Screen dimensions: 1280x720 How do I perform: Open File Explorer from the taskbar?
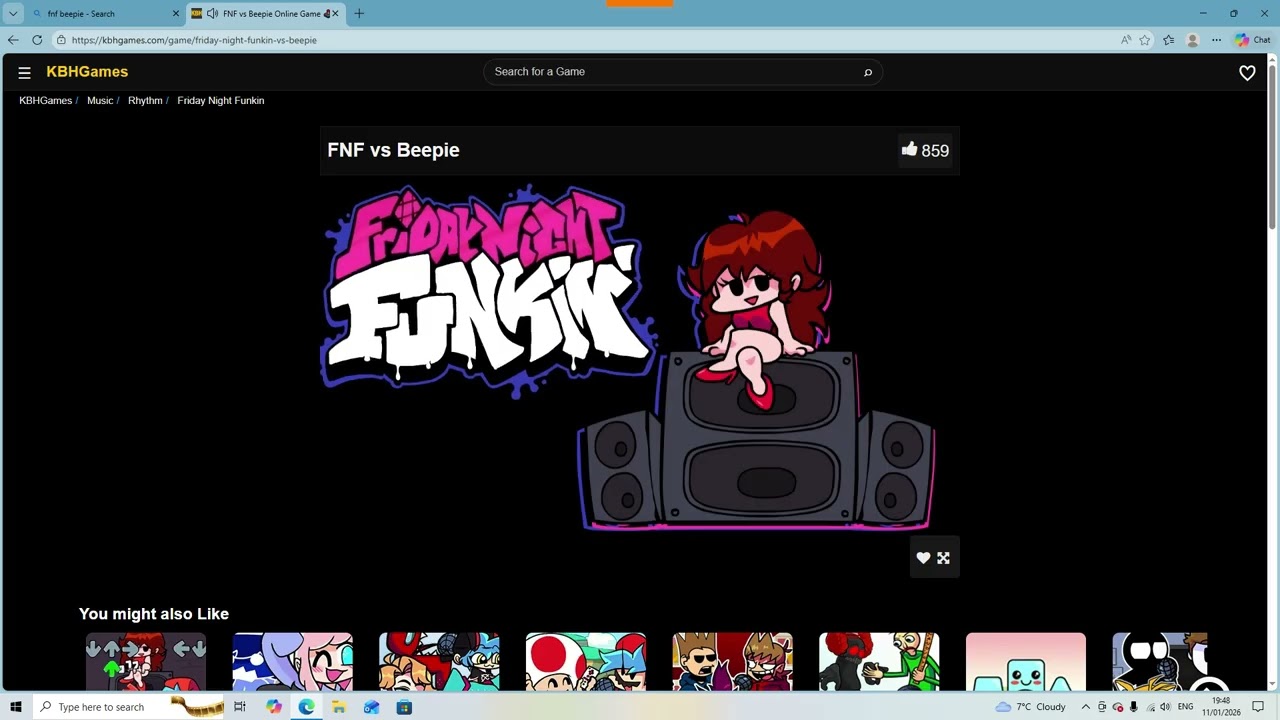point(339,707)
